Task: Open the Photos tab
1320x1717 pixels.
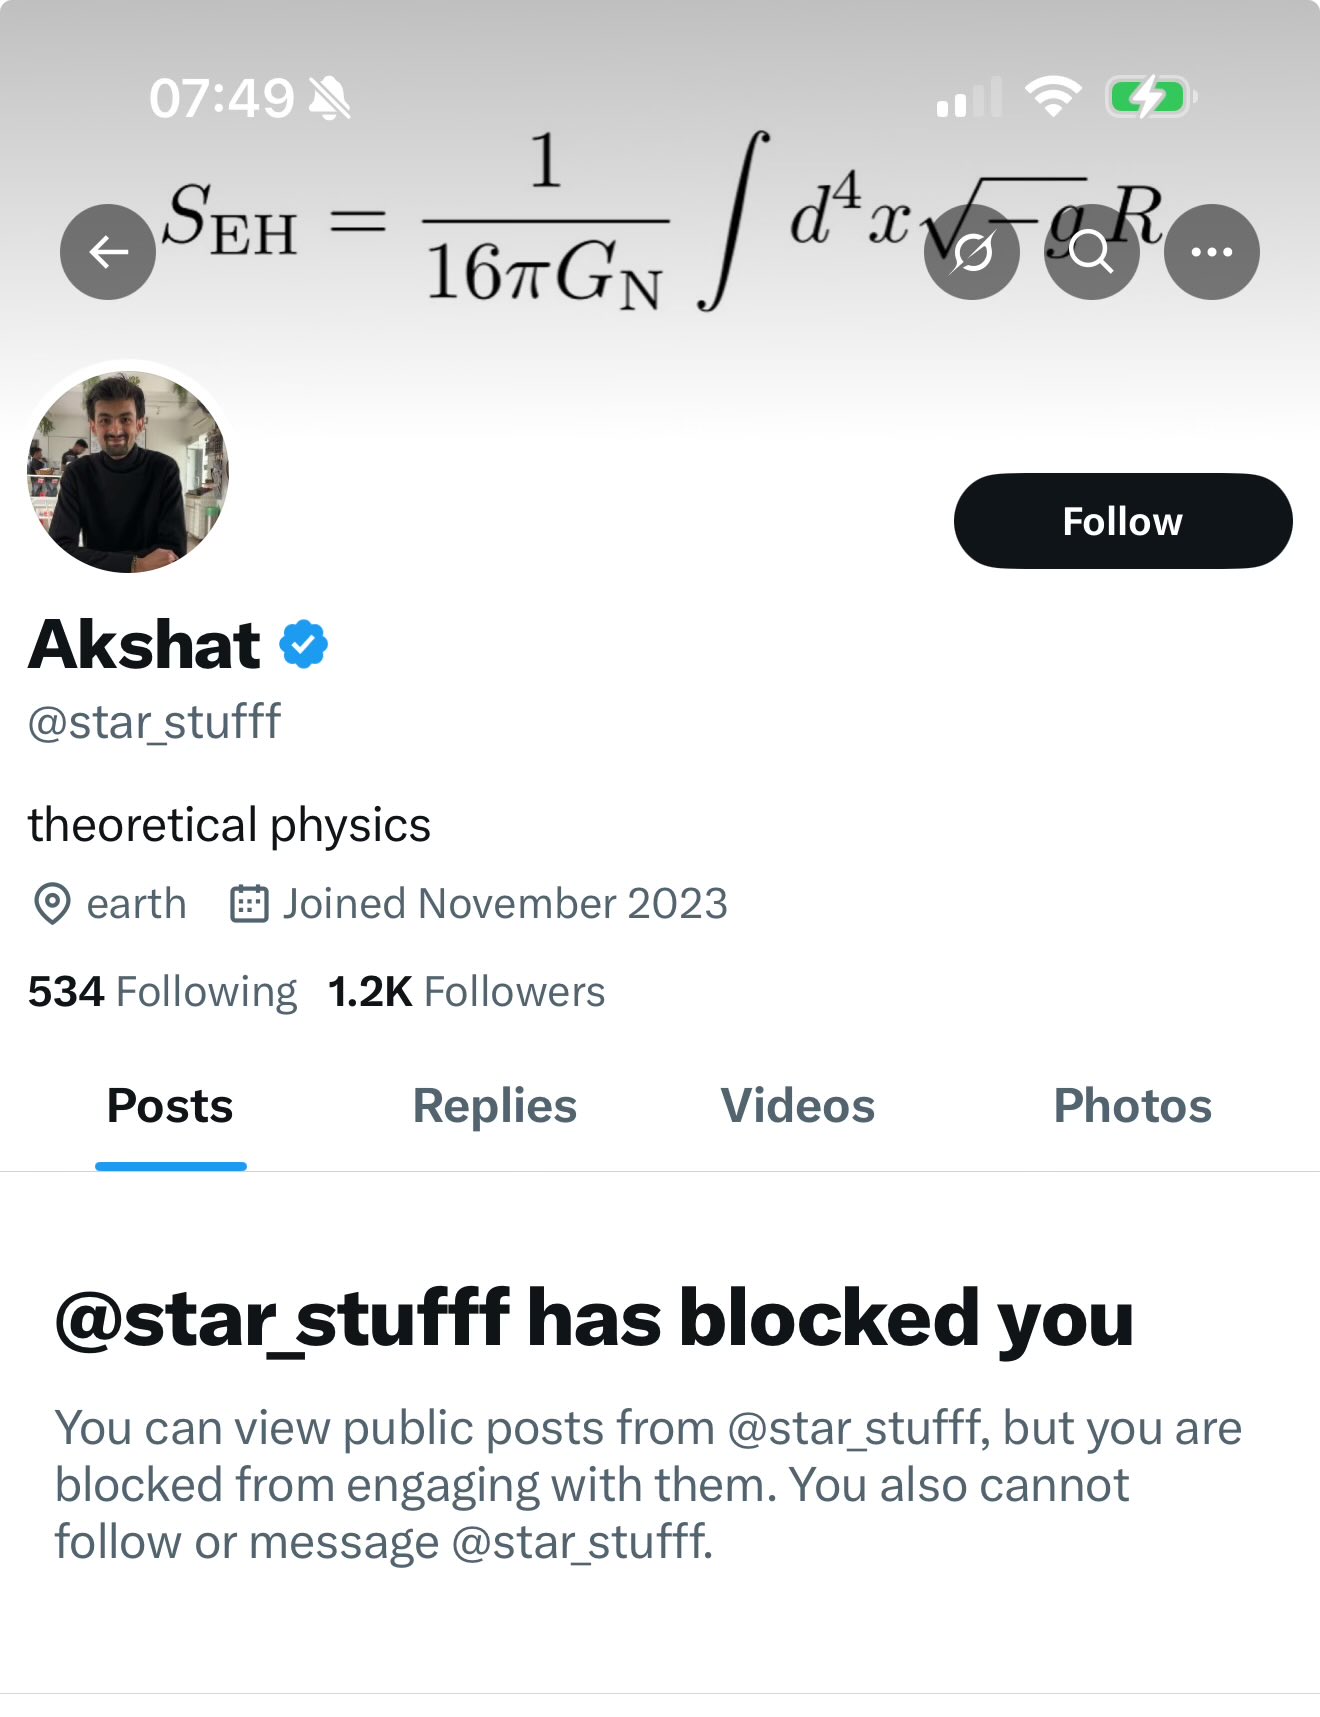Action: (1132, 1106)
